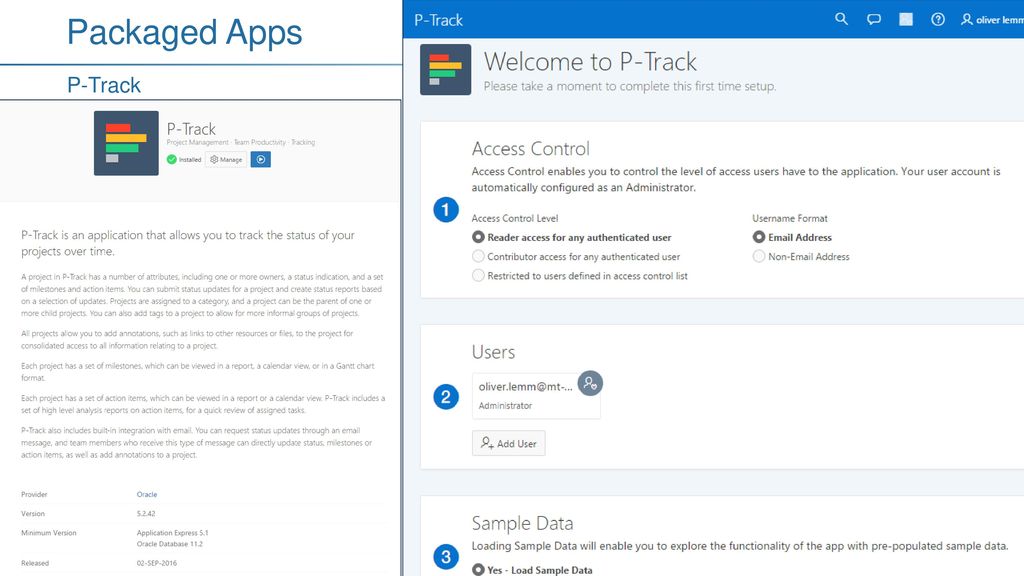This screenshot has width=1024, height=576.
Task: Select Yes - Load Sample Data option
Action: pyautogui.click(x=478, y=569)
